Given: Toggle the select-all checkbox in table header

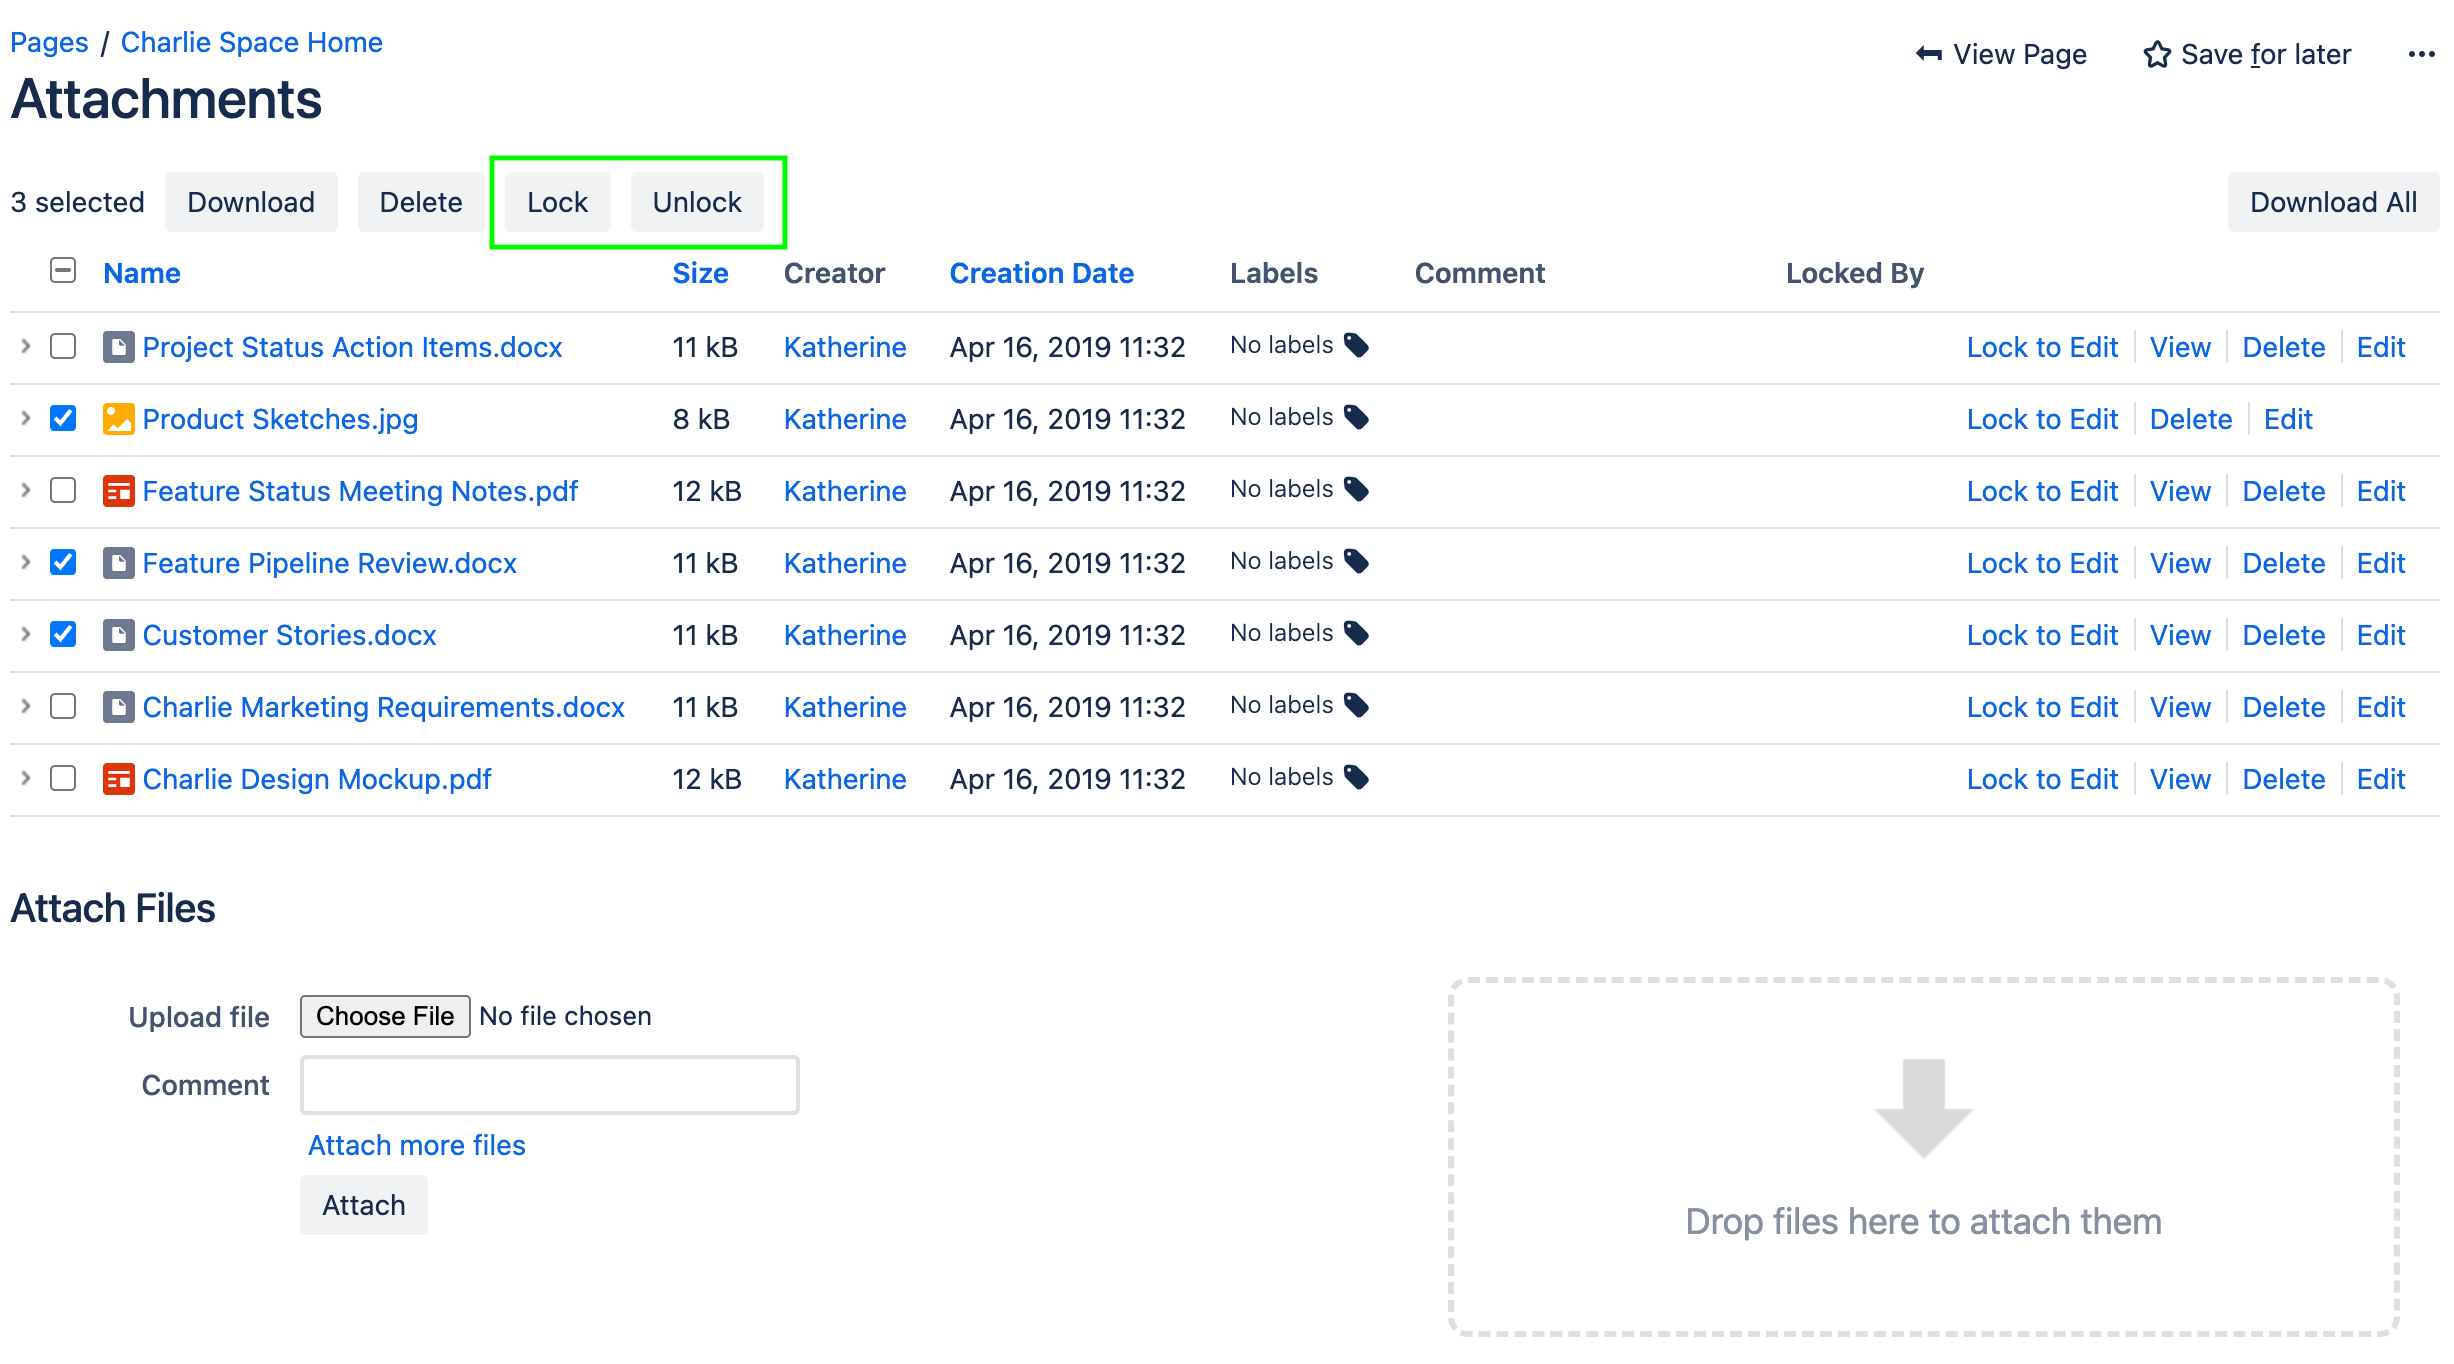Looking at the screenshot, I should tap(63, 270).
